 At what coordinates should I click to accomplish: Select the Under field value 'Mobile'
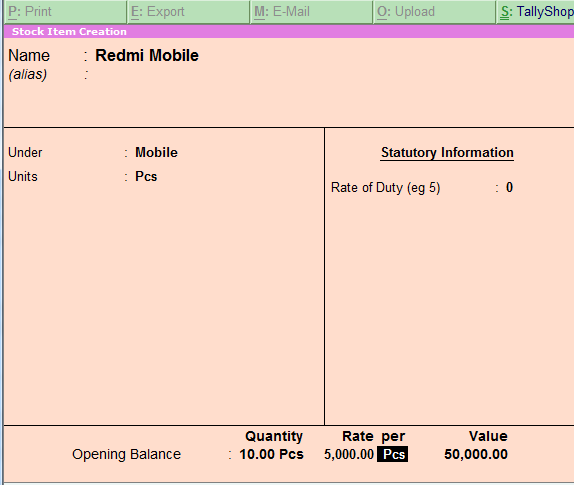[156, 153]
